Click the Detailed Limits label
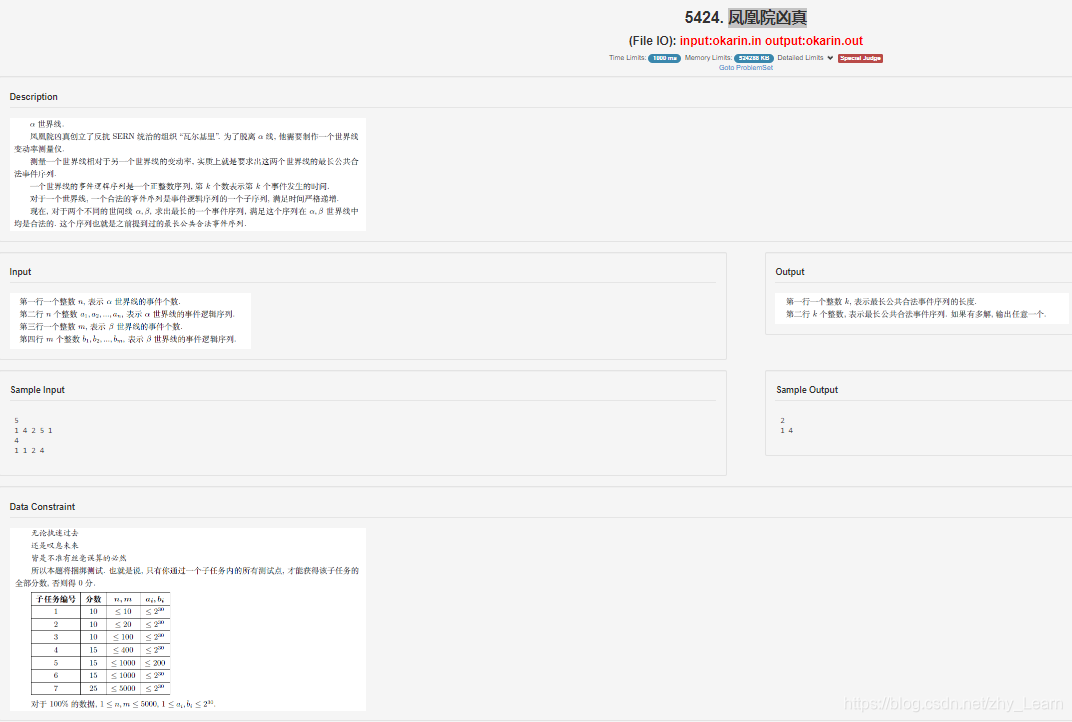The width and height of the screenshot is (1072, 722). (800, 58)
